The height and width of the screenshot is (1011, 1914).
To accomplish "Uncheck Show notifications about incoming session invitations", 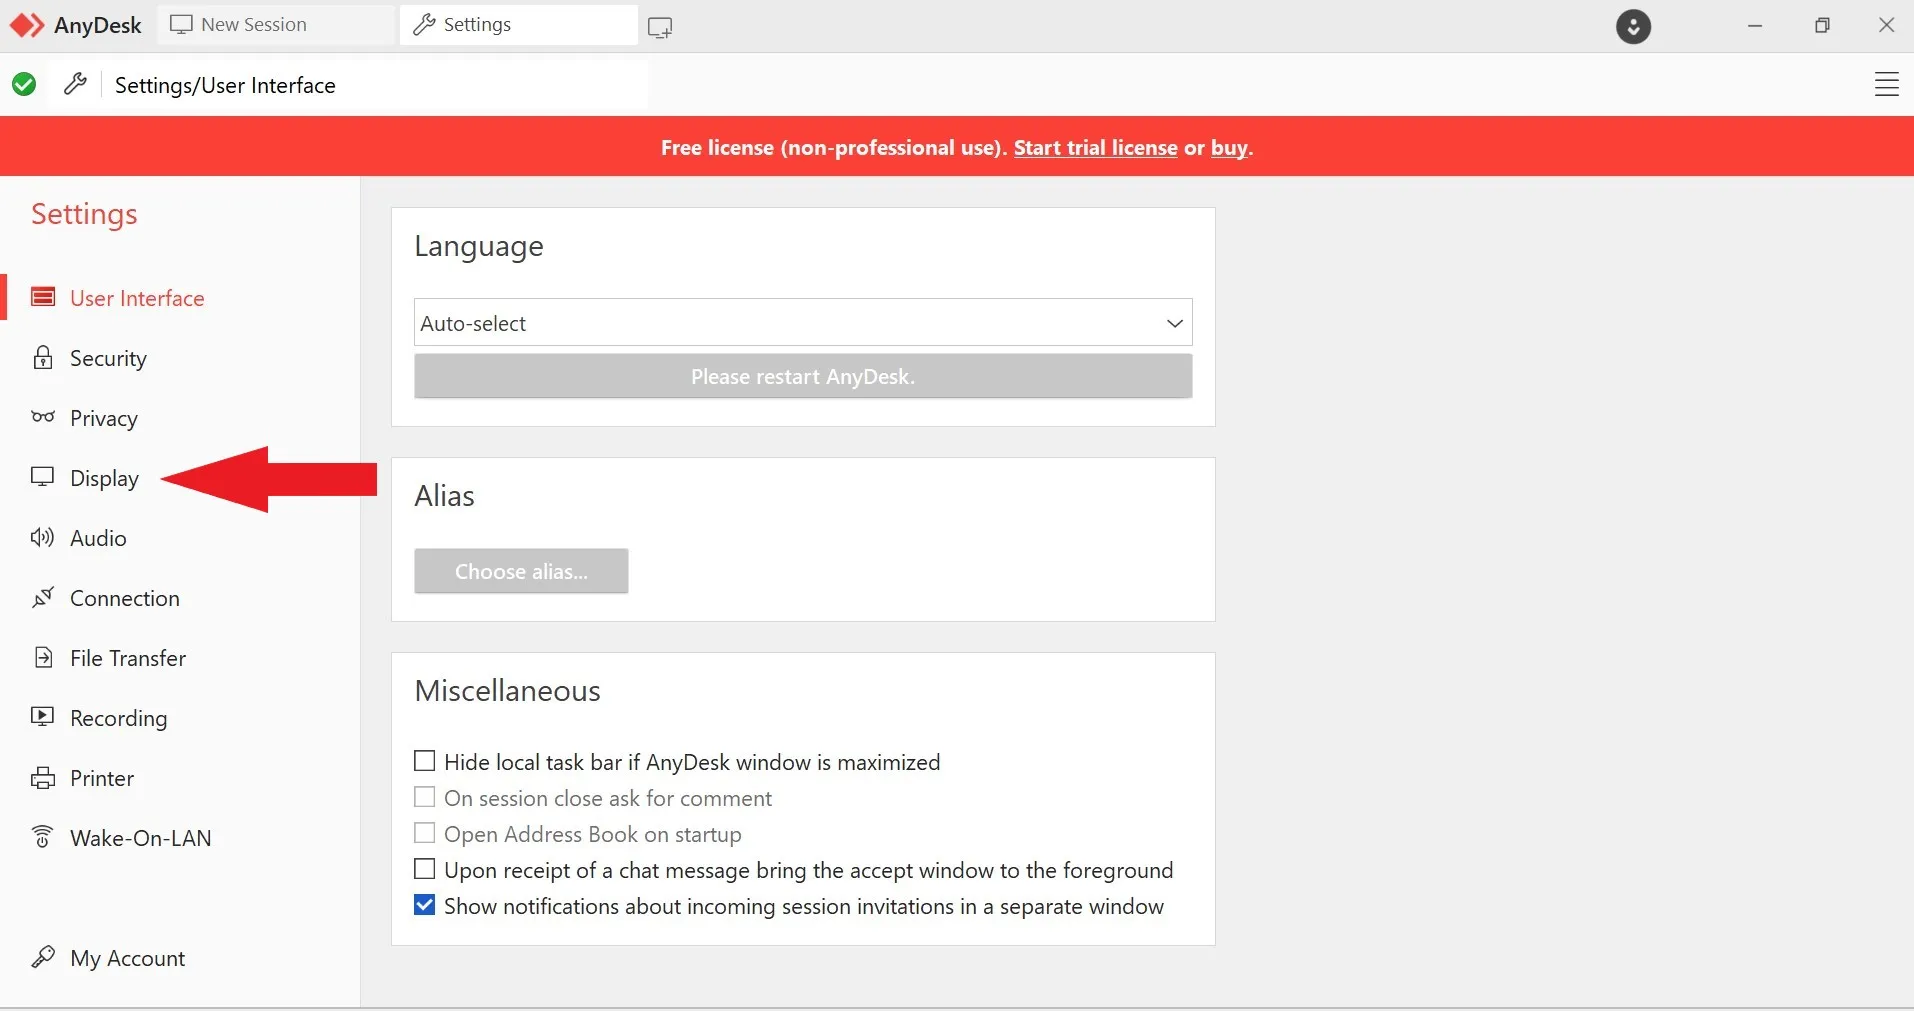I will pos(425,905).
